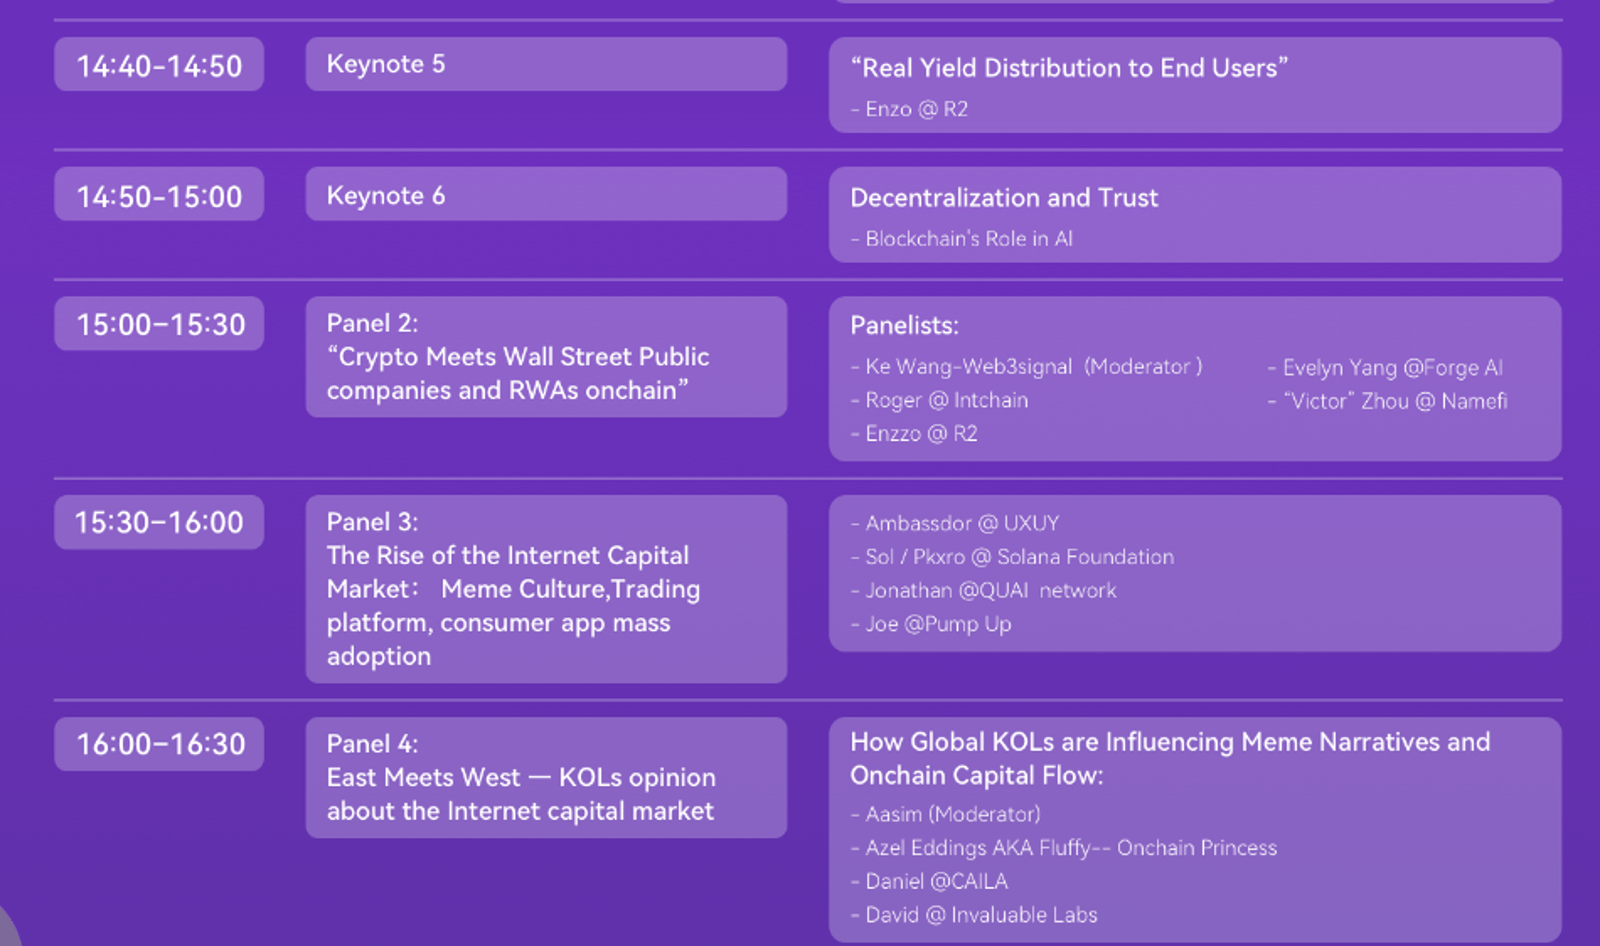Click "Victor" Zhou @ Namefi entry
The width and height of the screenshot is (1600, 946).
[1387, 401]
